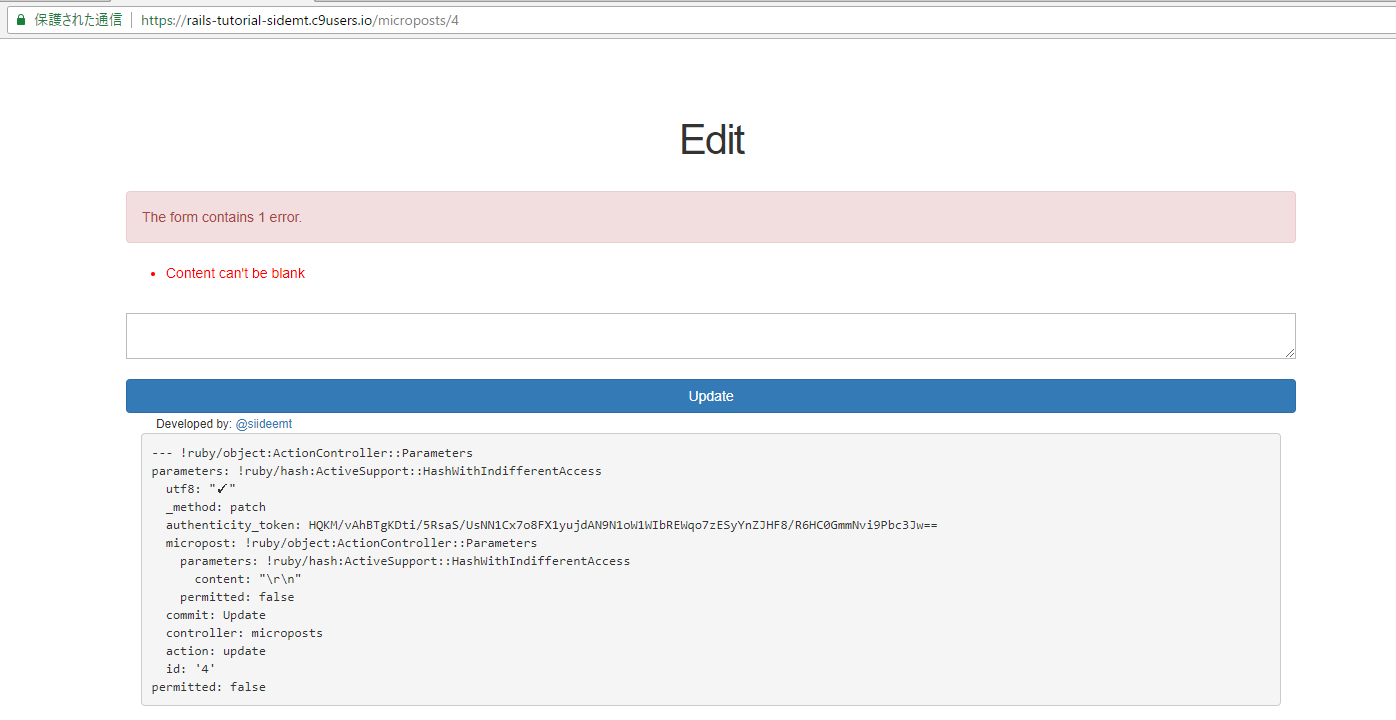Click the "utf8" checkmark debug line
The image size is (1396, 720).
tap(201, 489)
